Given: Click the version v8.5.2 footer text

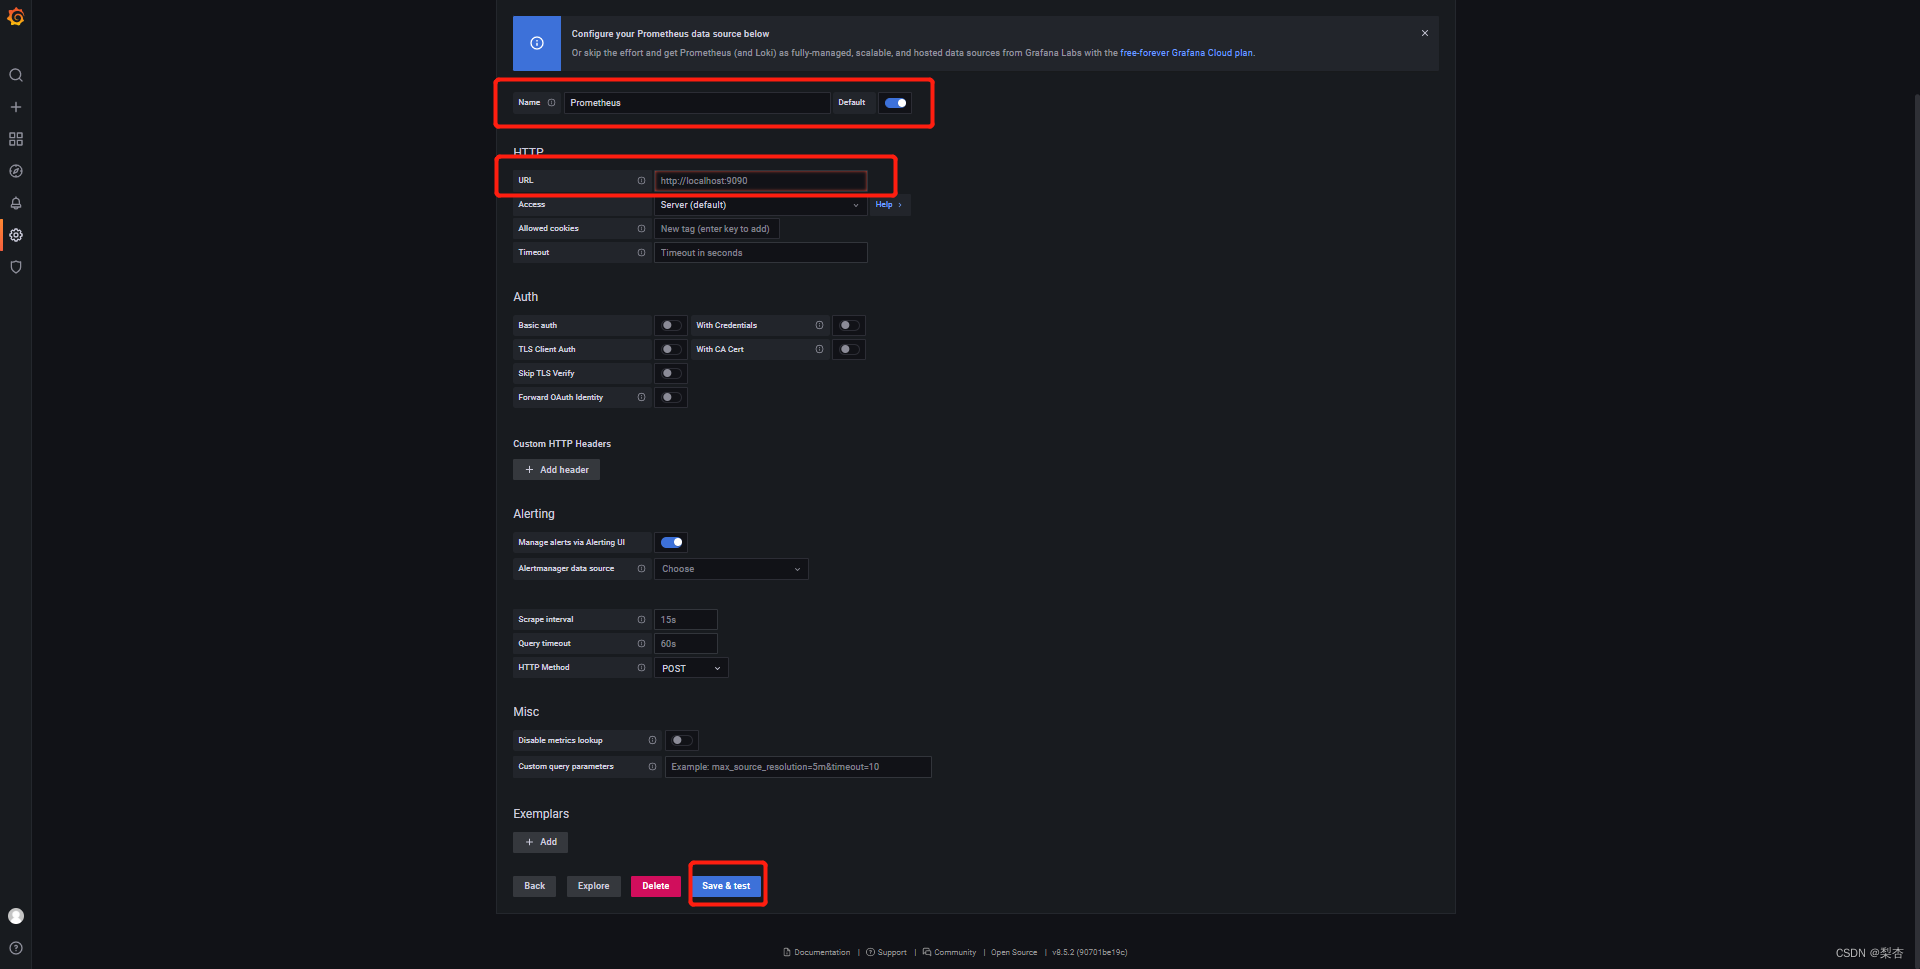Looking at the screenshot, I should 1089,952.
